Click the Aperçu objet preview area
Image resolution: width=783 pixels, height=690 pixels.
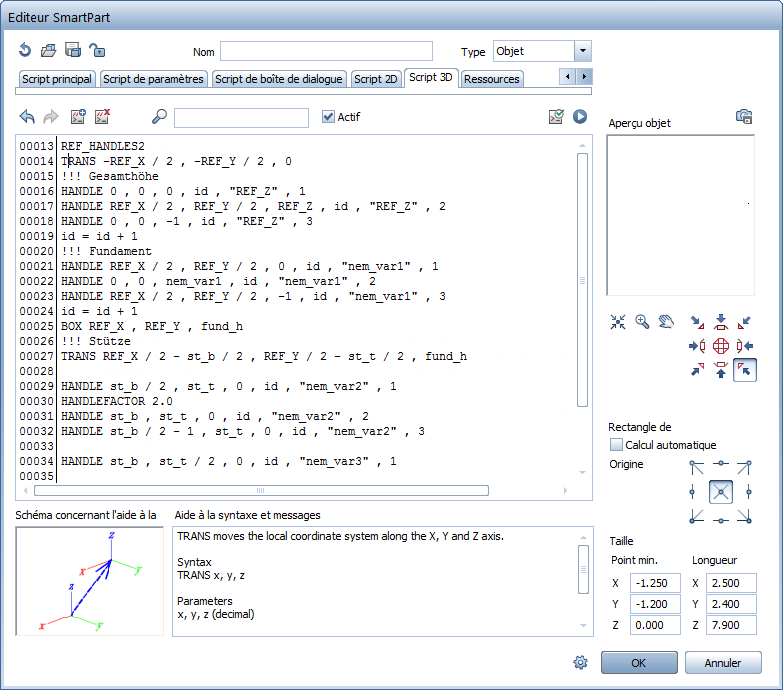pyautogui.click(x=680, y=215)
